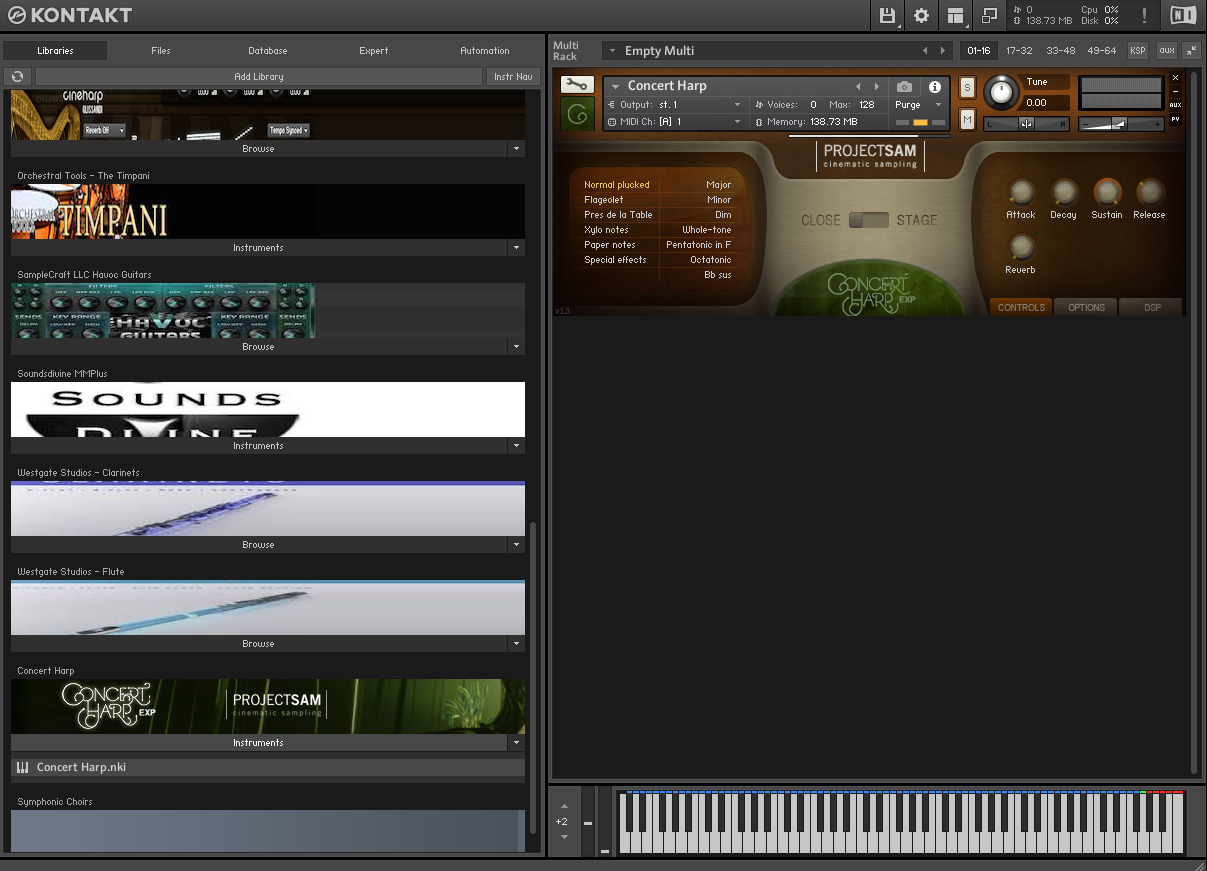The image size is (1207, 871).
Task: Click Instruments button under Timpani library
Action: [x=259, y=248]
